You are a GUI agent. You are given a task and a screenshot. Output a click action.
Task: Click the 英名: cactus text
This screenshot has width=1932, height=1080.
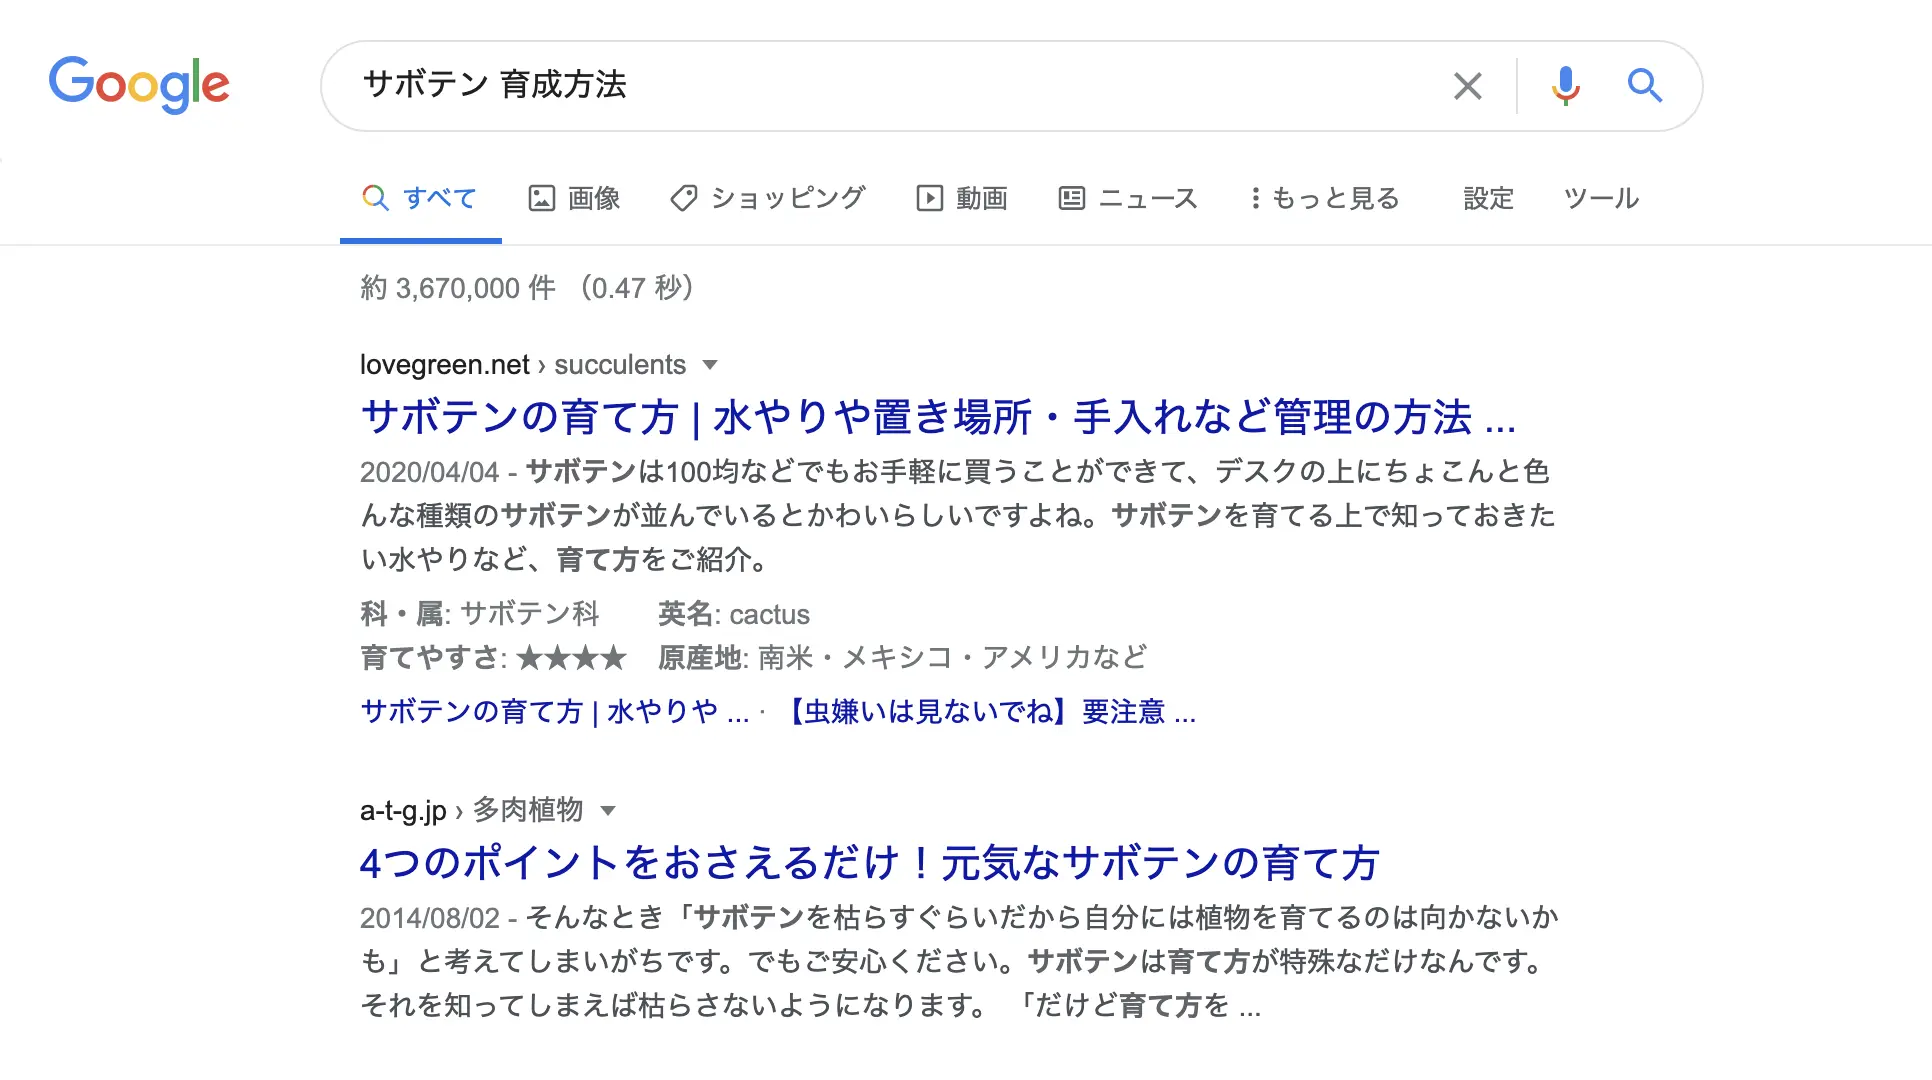click(x=734, y=613)
